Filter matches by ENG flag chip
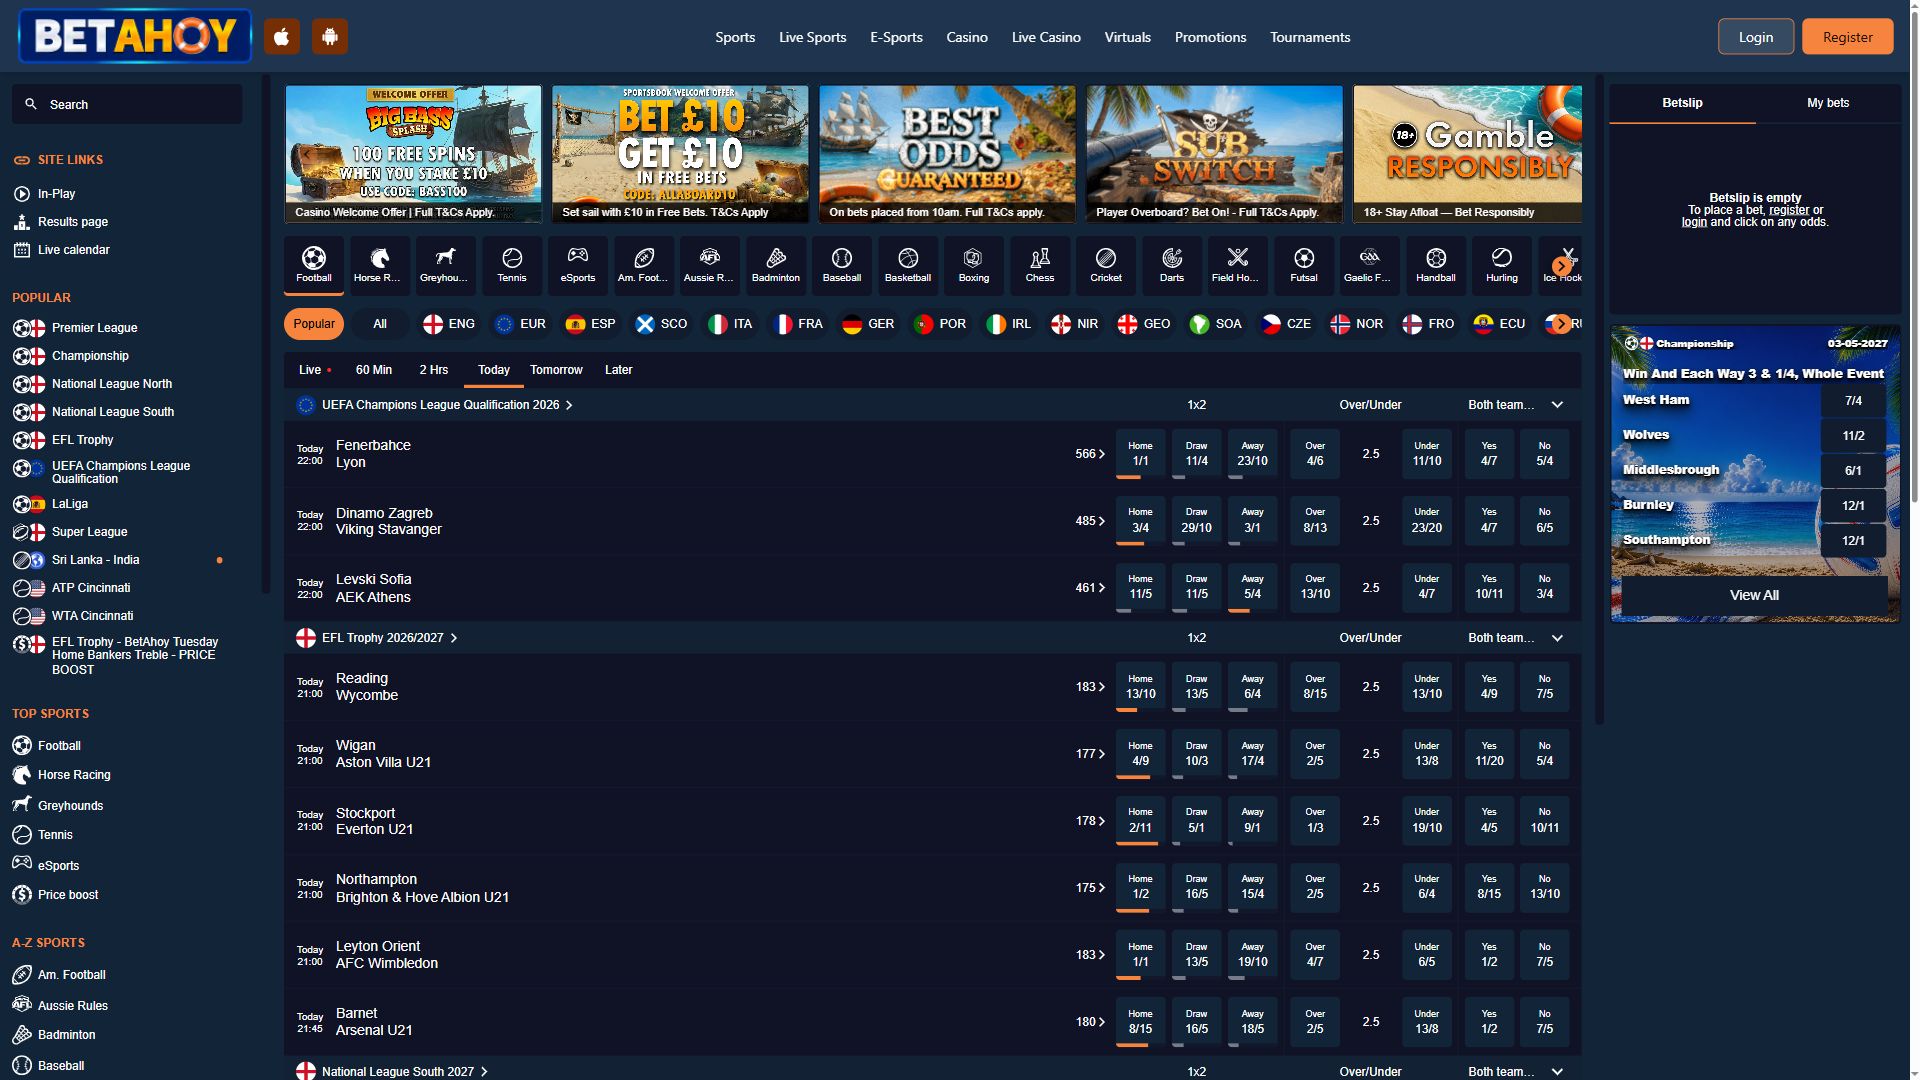Viewport: 1920px width, 1080px height. coord(448,324)
